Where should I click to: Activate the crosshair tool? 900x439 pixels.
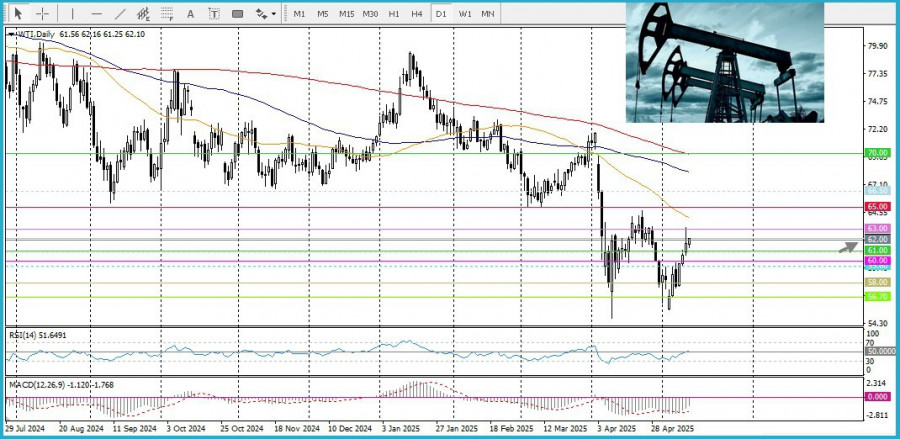tap(42, 13)
